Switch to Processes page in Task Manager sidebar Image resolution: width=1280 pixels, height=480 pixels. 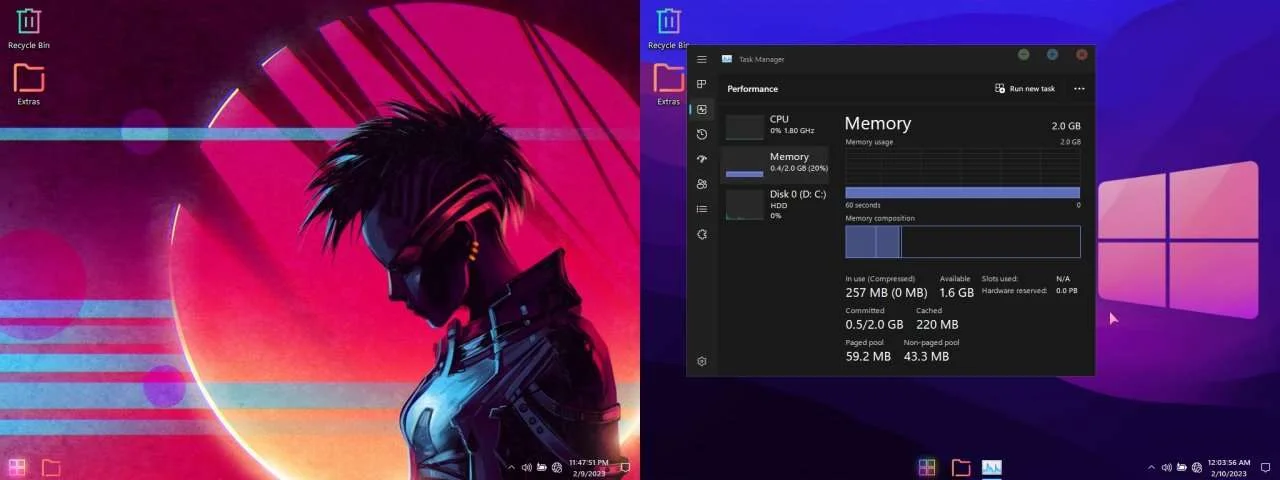point(702,84)
